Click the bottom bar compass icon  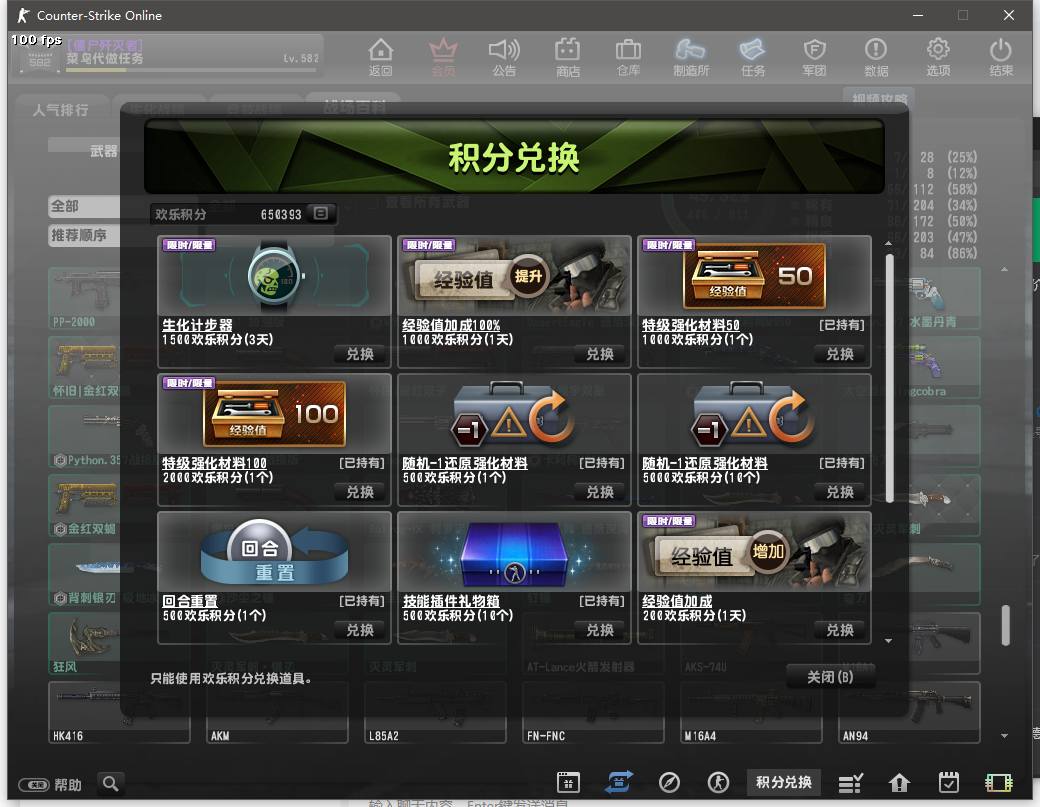coord(669,782)
